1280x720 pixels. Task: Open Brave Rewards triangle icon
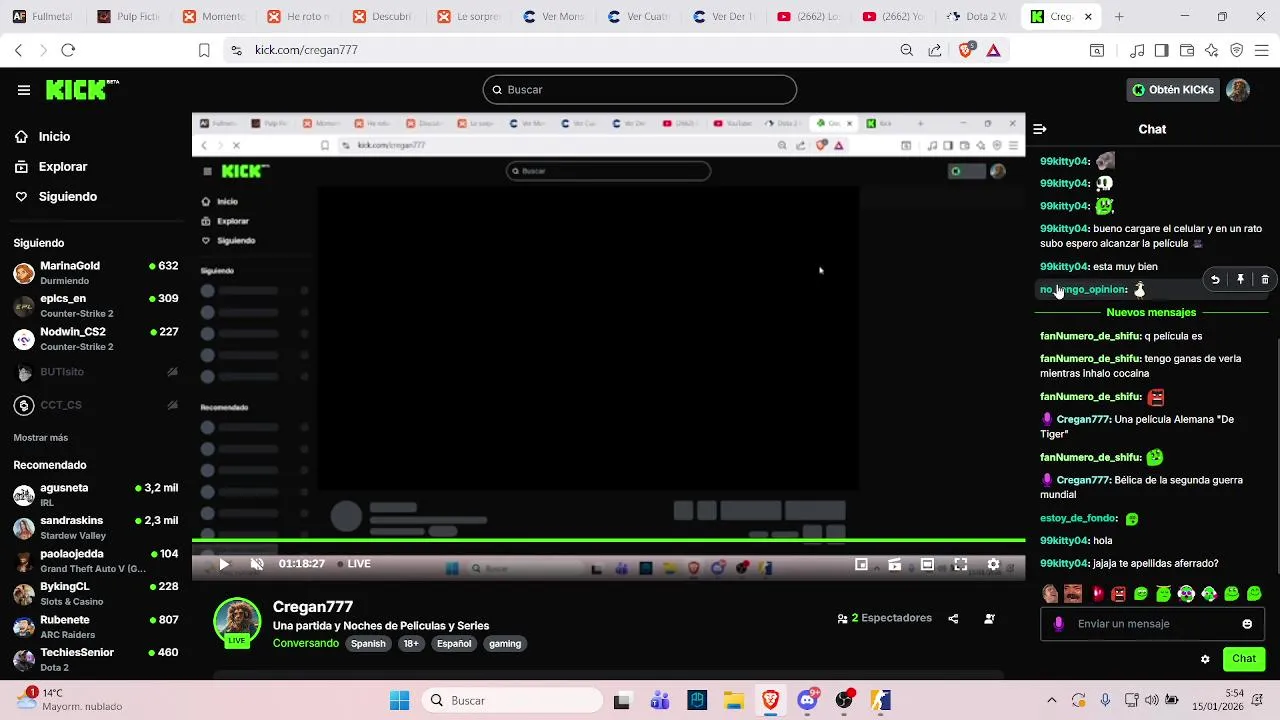993,50
